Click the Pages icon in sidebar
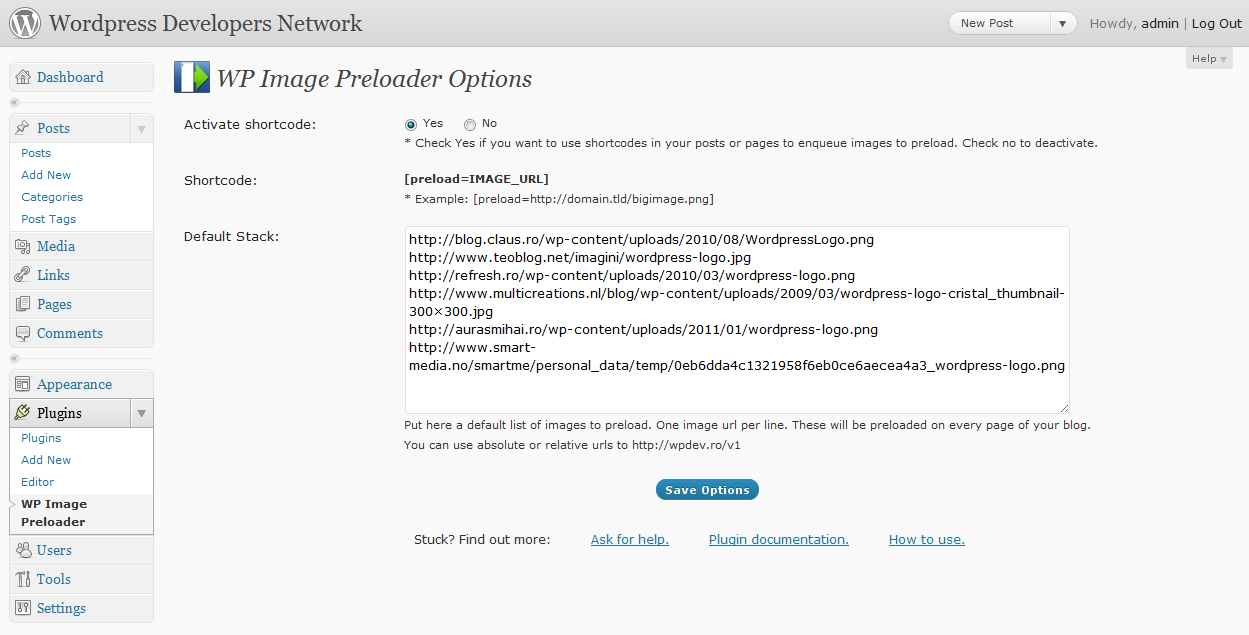Viewport: 1249px width, 635px height. coord(23,304)
